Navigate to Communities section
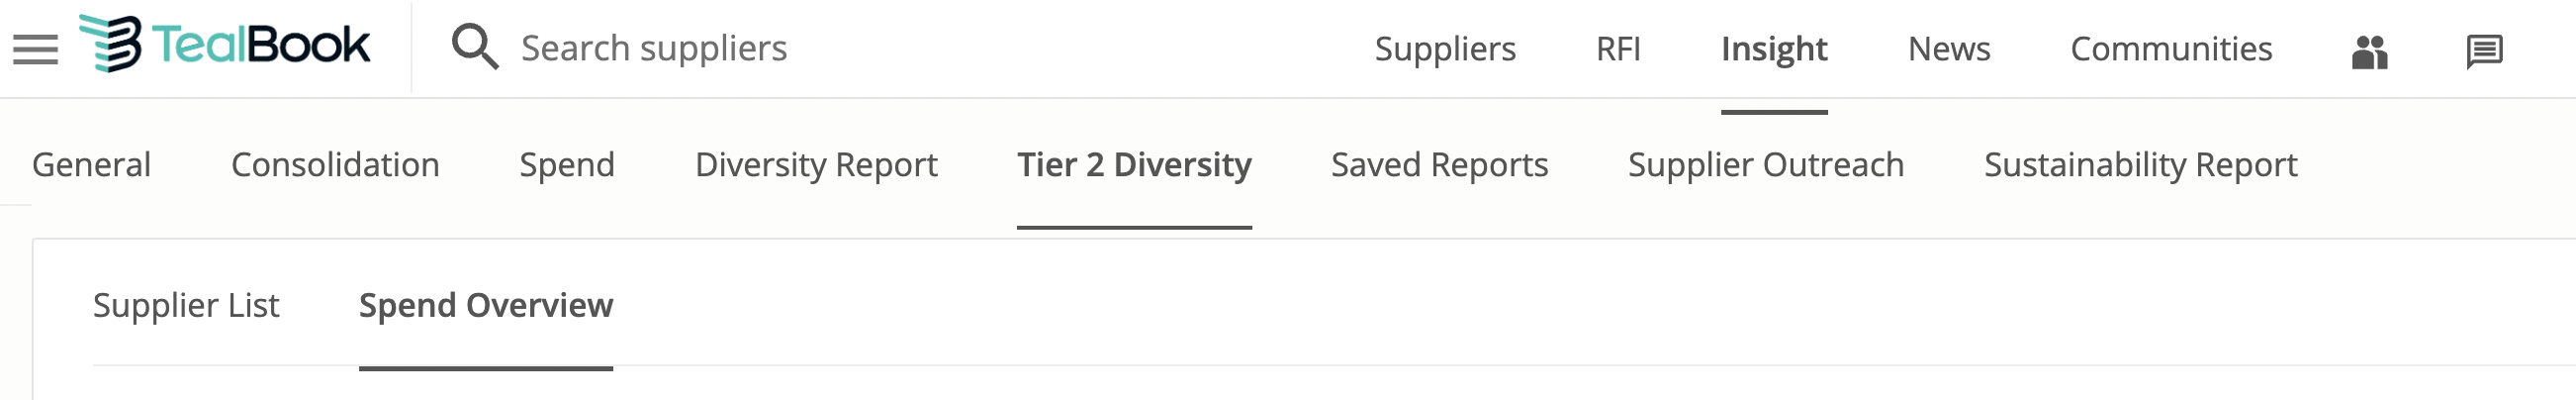Screen dimensions: 2576x400 (2171, 49)
